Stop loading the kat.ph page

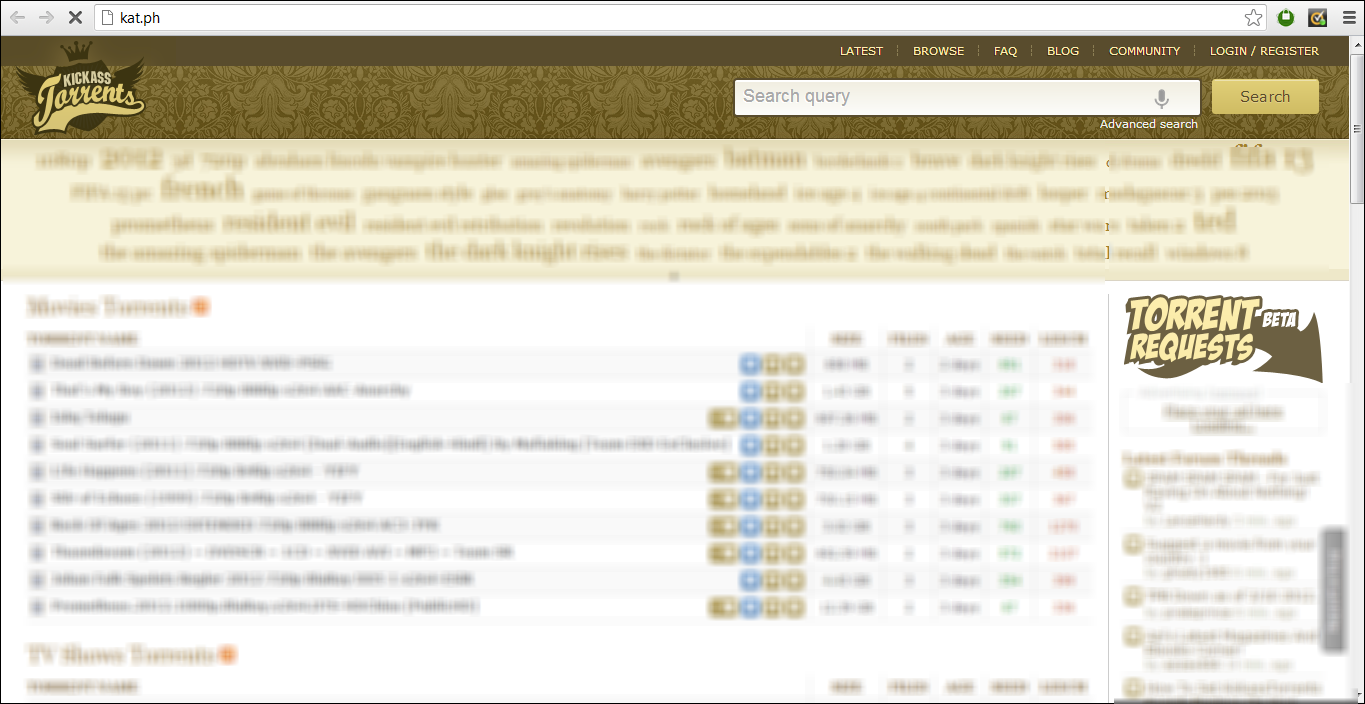(x=75, y=18)
